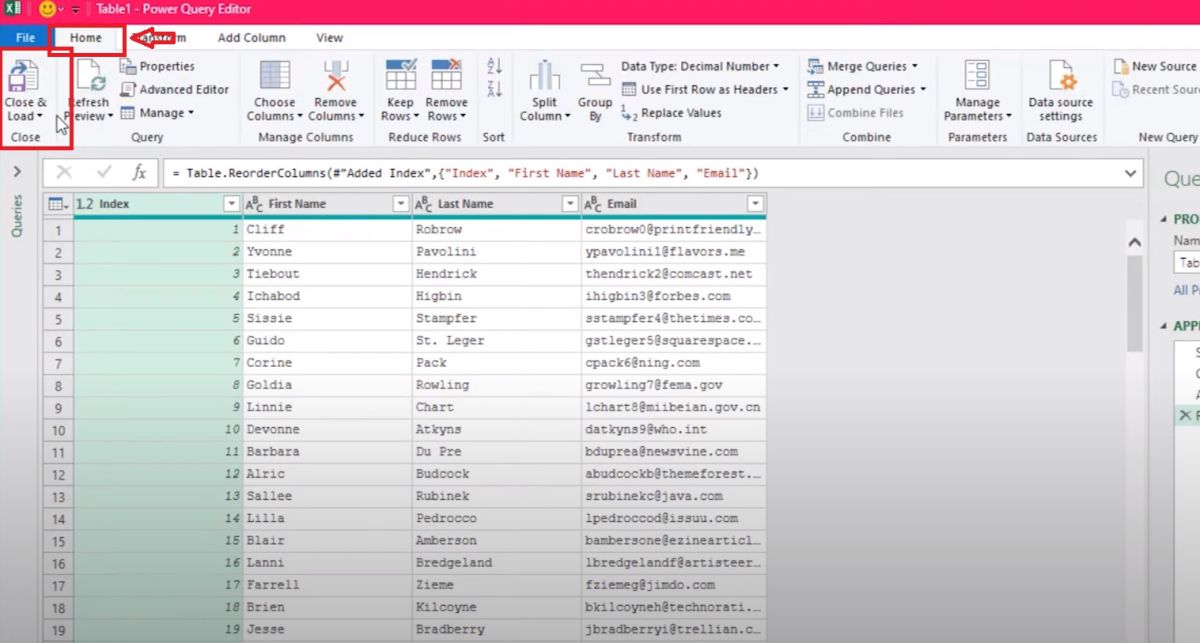Click the Email column ABC type icon
The height and width of the screenshot is (643, 1200).
pyautogui.click(x=591, y=204)
